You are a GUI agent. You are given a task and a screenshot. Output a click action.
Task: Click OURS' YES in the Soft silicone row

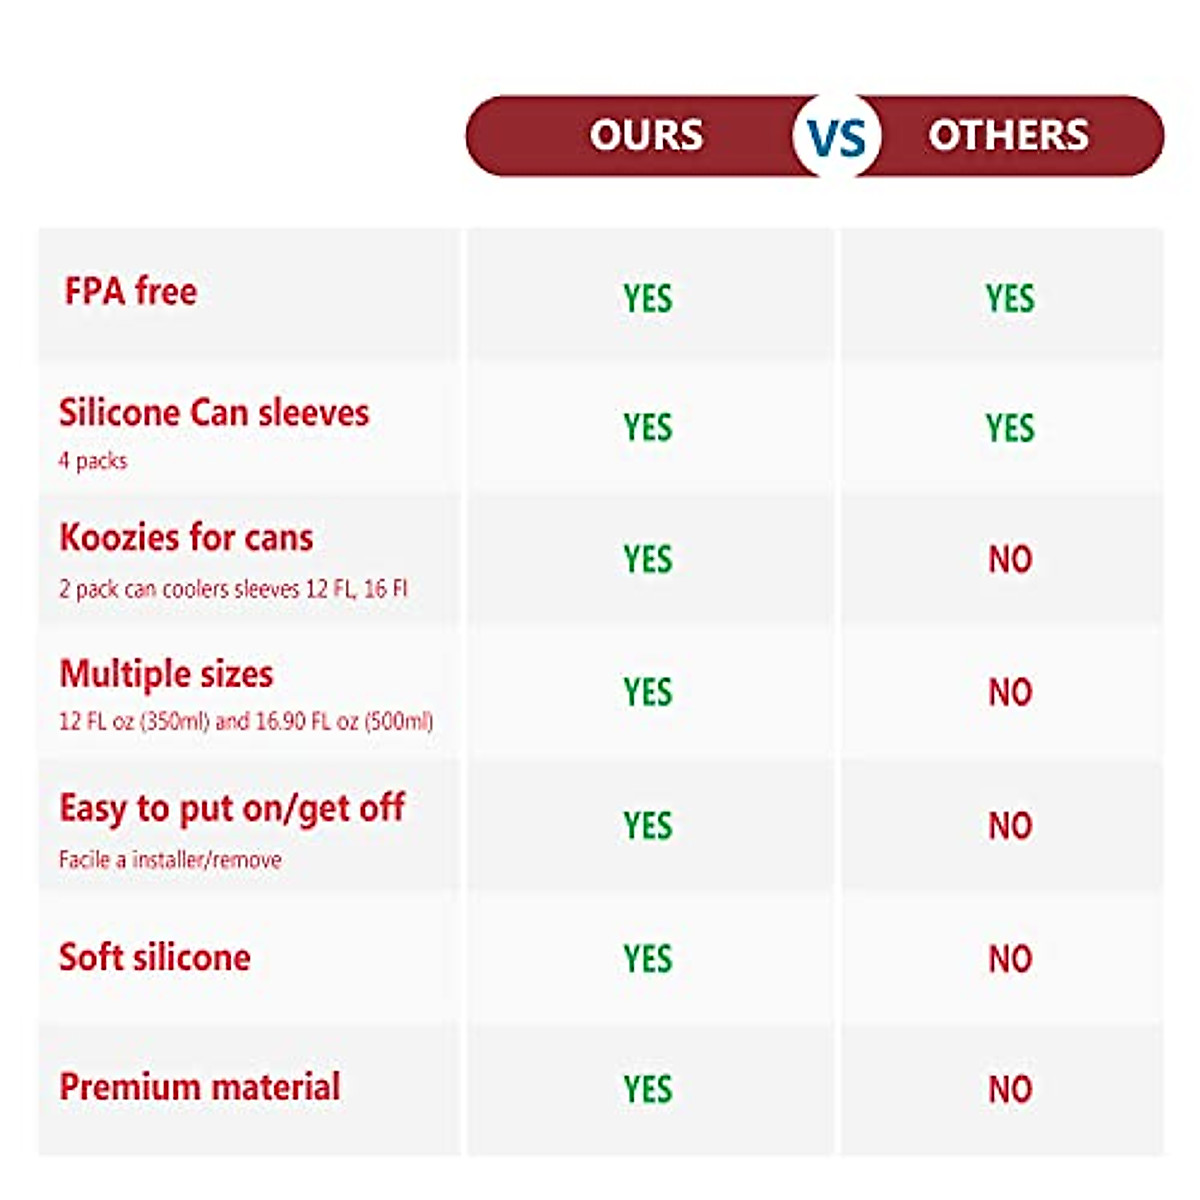click(648, 959)
